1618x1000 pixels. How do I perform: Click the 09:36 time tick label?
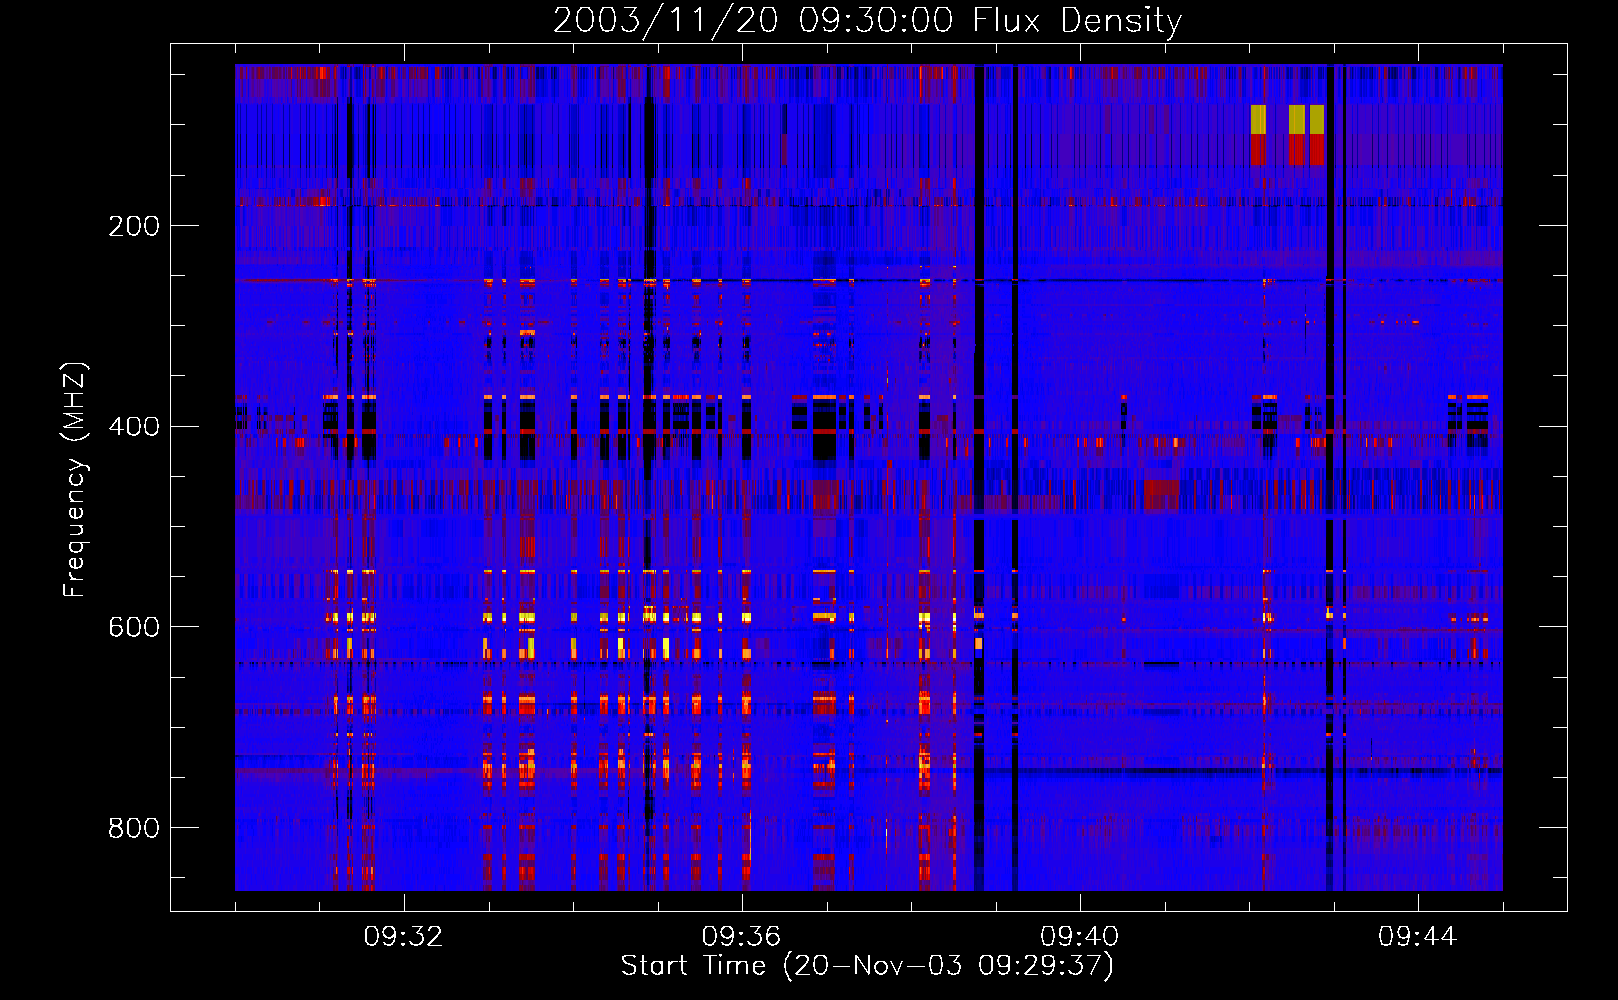(x=741, y=937)
